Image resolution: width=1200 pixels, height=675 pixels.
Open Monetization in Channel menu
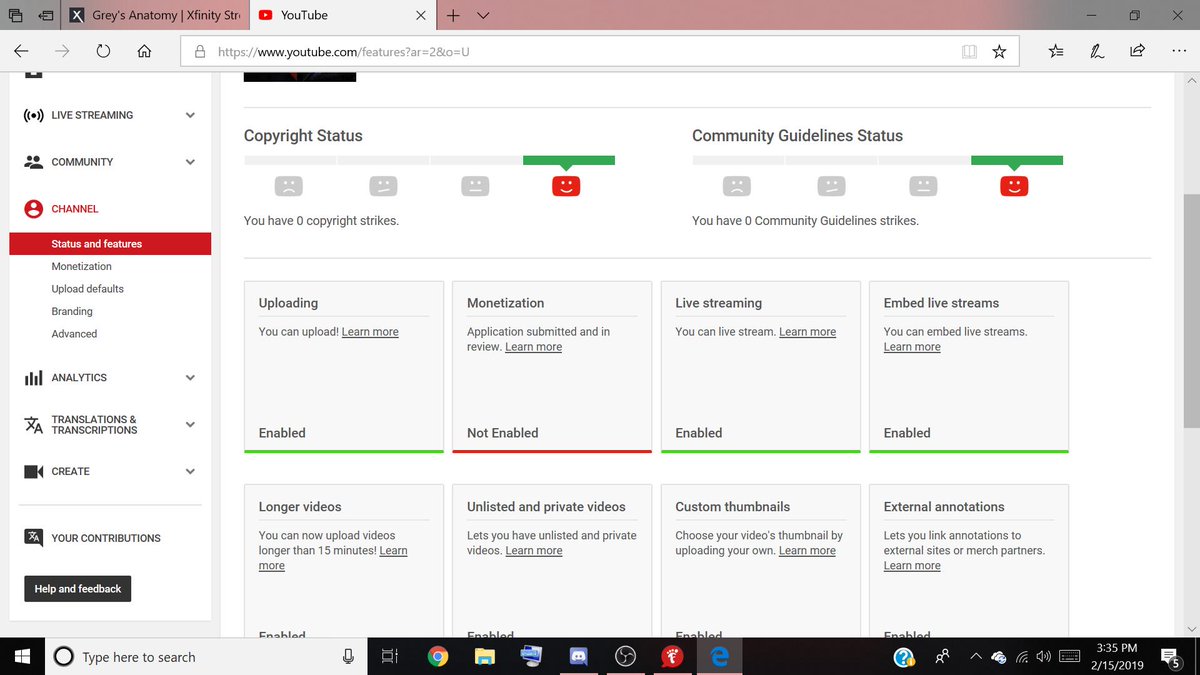tap(81, 267)
